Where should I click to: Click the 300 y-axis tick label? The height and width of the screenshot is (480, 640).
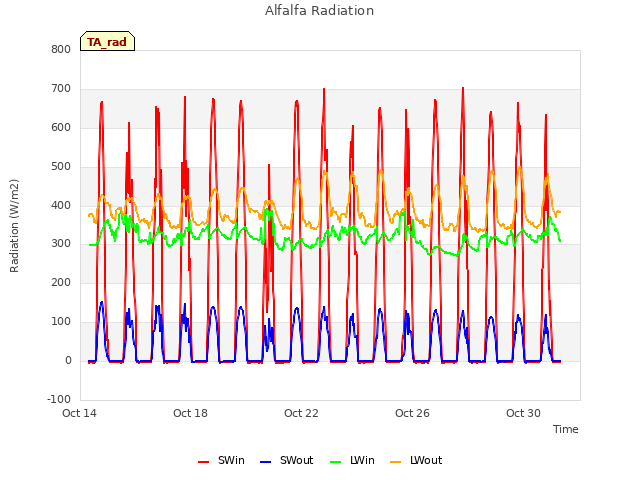coord(61,244)
